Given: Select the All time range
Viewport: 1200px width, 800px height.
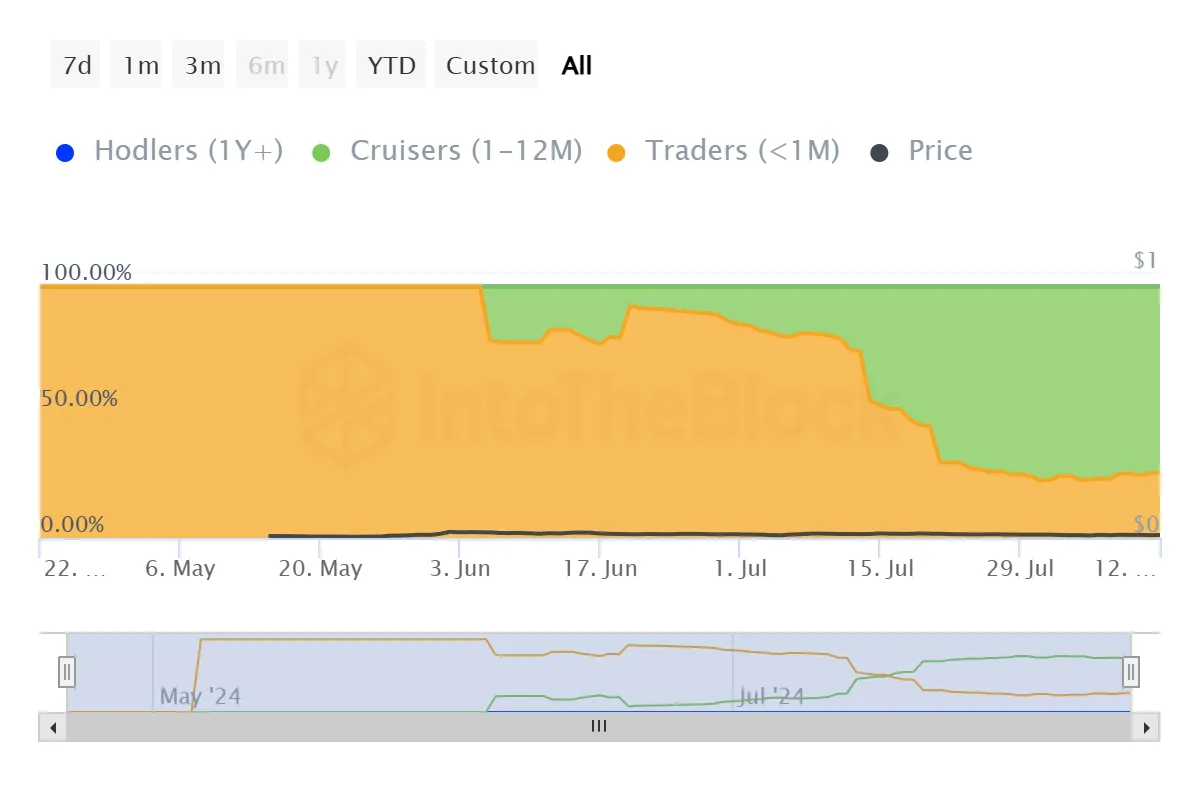Looking at the screenshot, I should [577, 66].
